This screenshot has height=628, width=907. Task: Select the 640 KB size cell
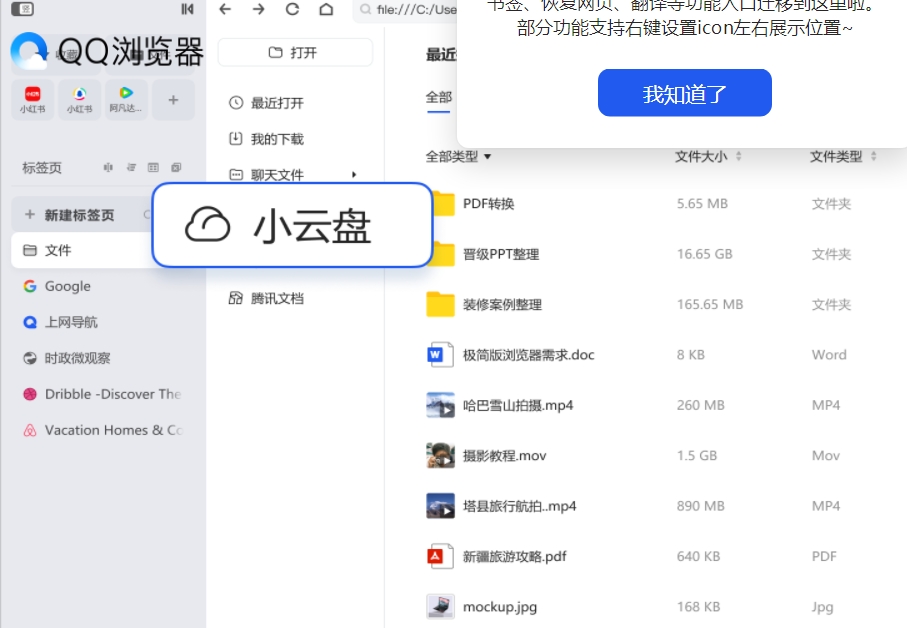(698, 556)
